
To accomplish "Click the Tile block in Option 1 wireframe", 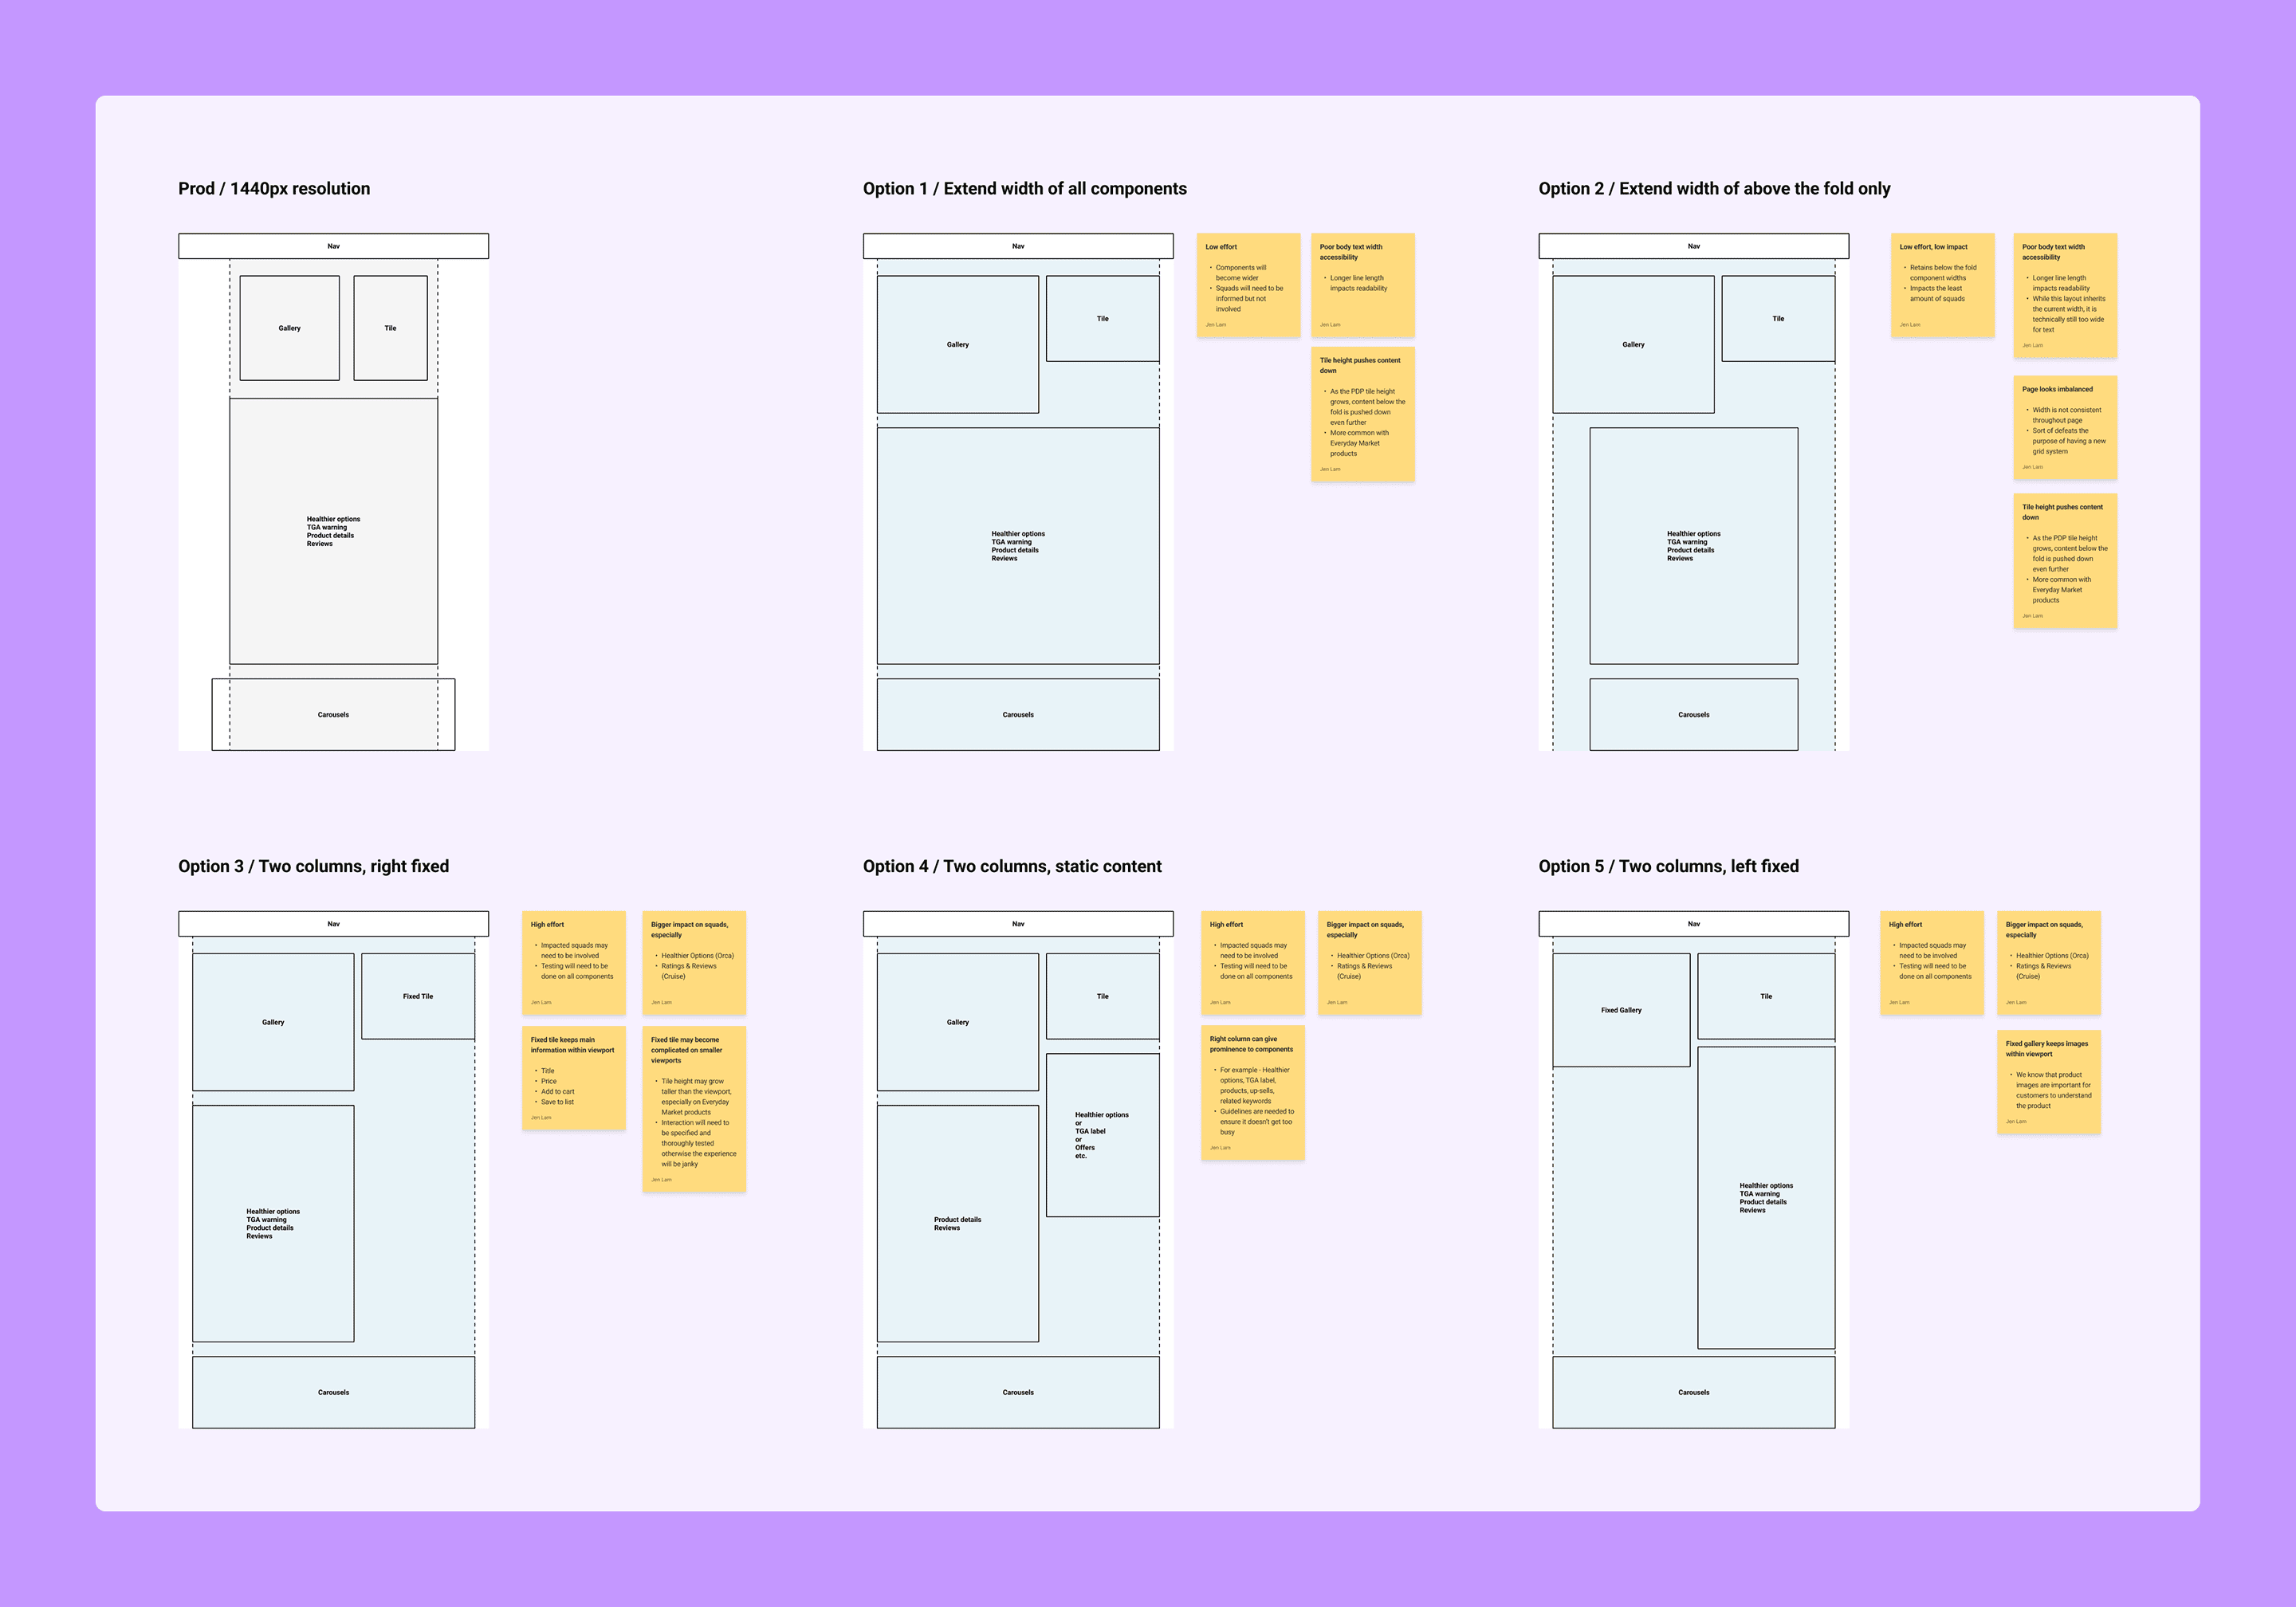I will (1103, 318).
